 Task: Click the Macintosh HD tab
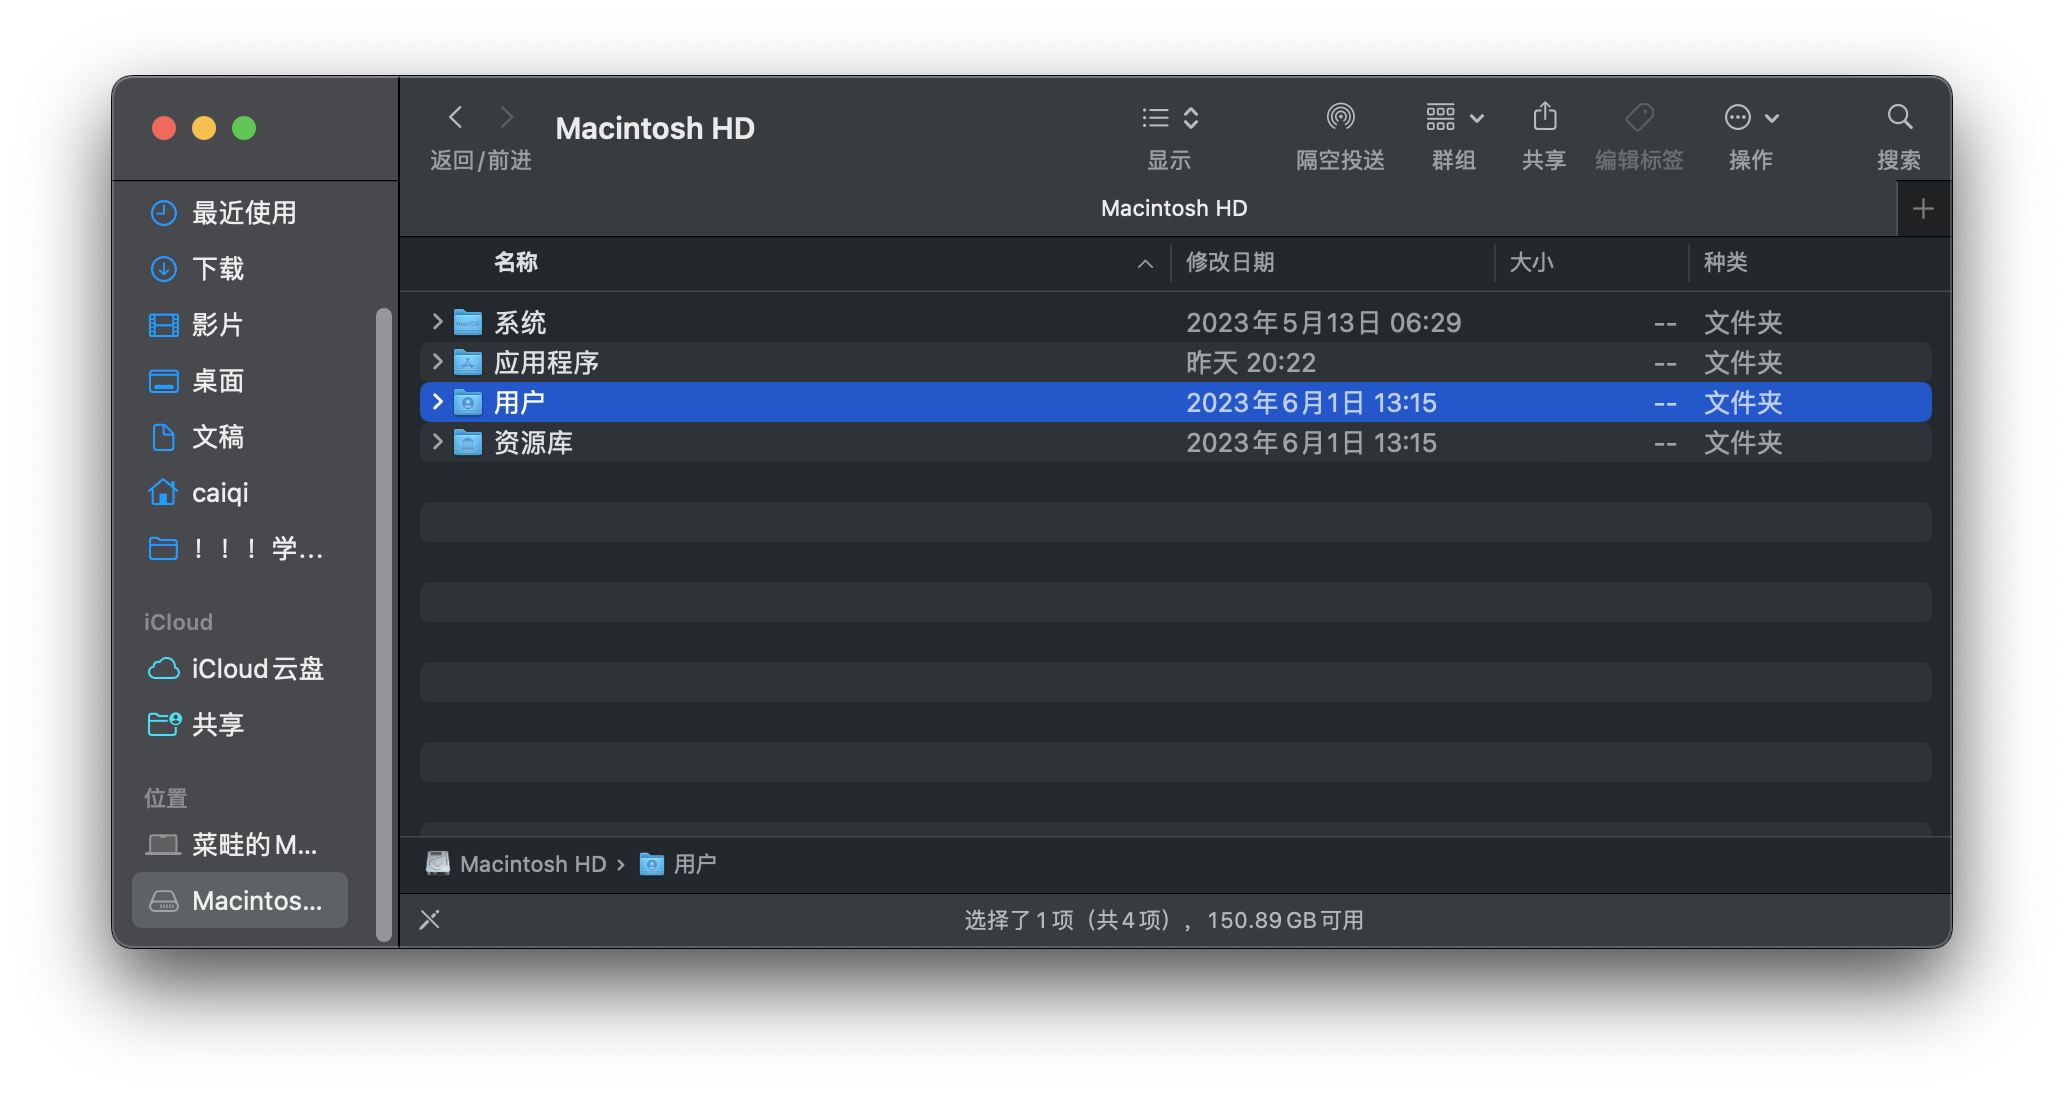coord(1174,208)
